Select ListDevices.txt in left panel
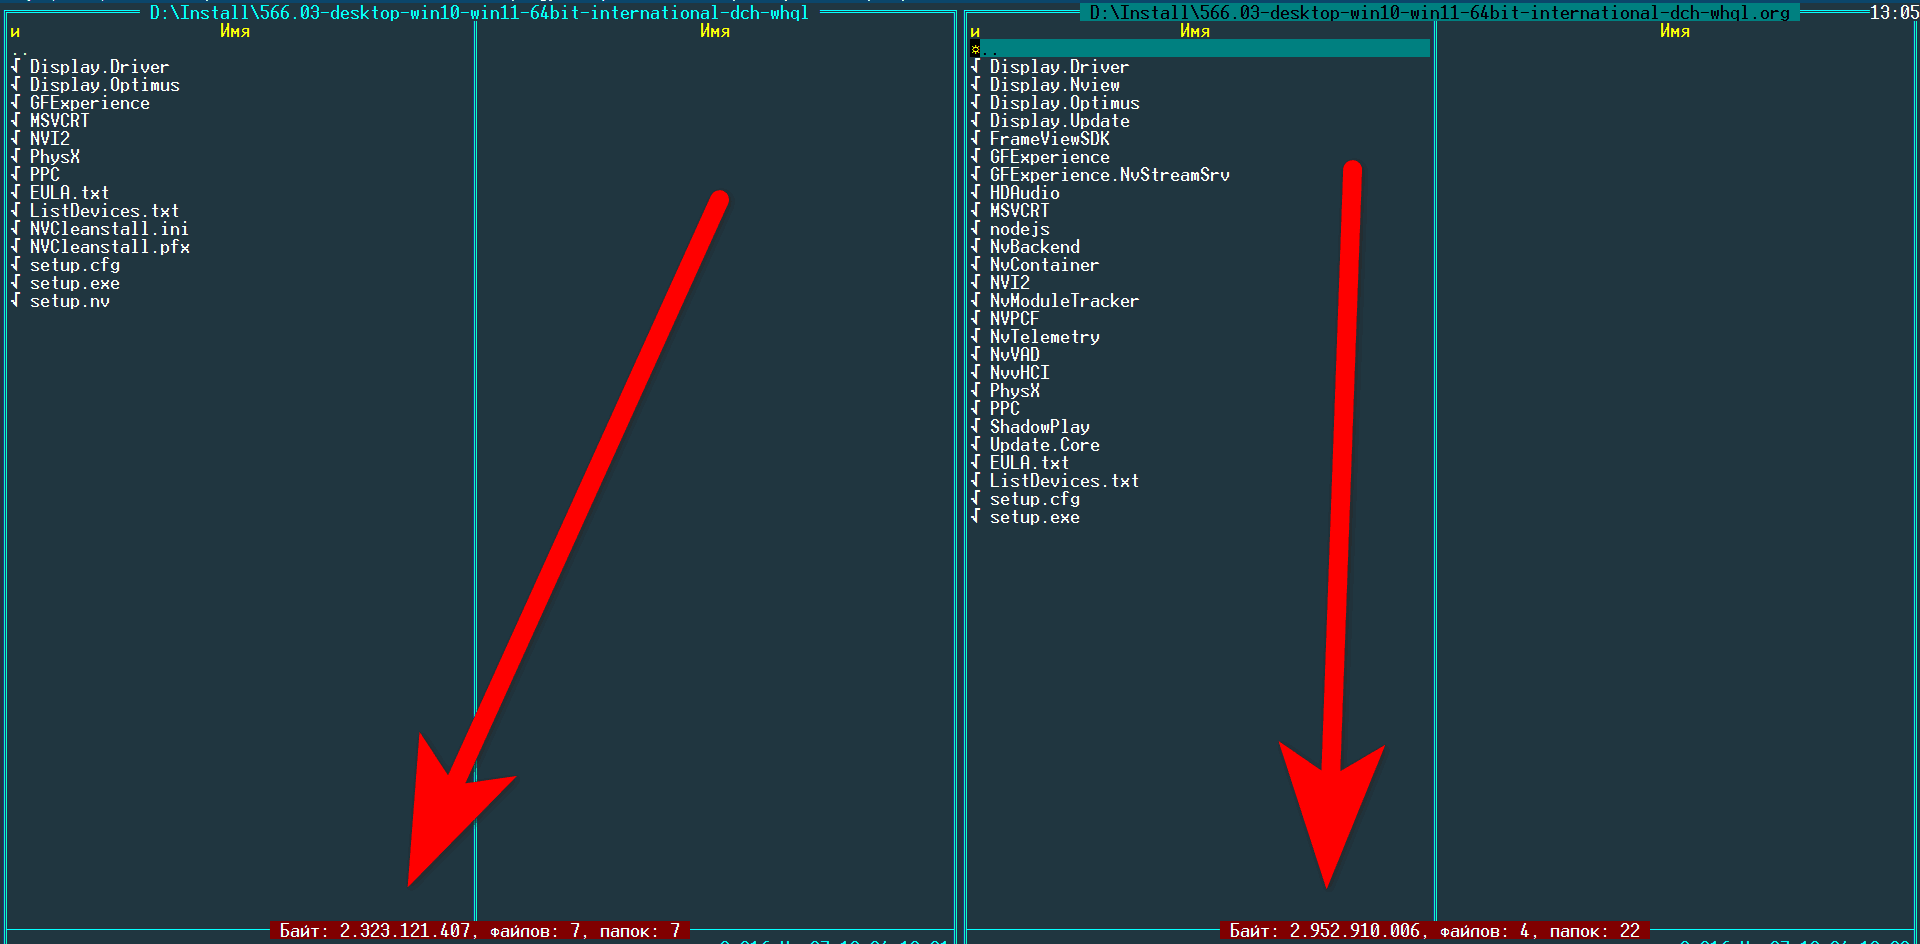The width and height of the screenshot is (1920, 944). click(x=104, y=211)
